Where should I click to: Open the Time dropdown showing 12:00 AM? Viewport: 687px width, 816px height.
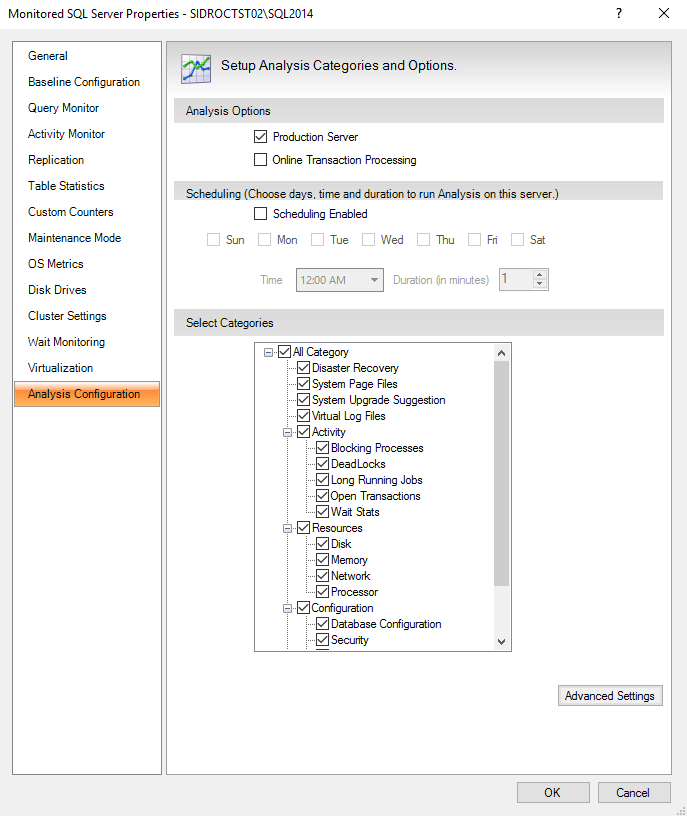coord(340,280)
